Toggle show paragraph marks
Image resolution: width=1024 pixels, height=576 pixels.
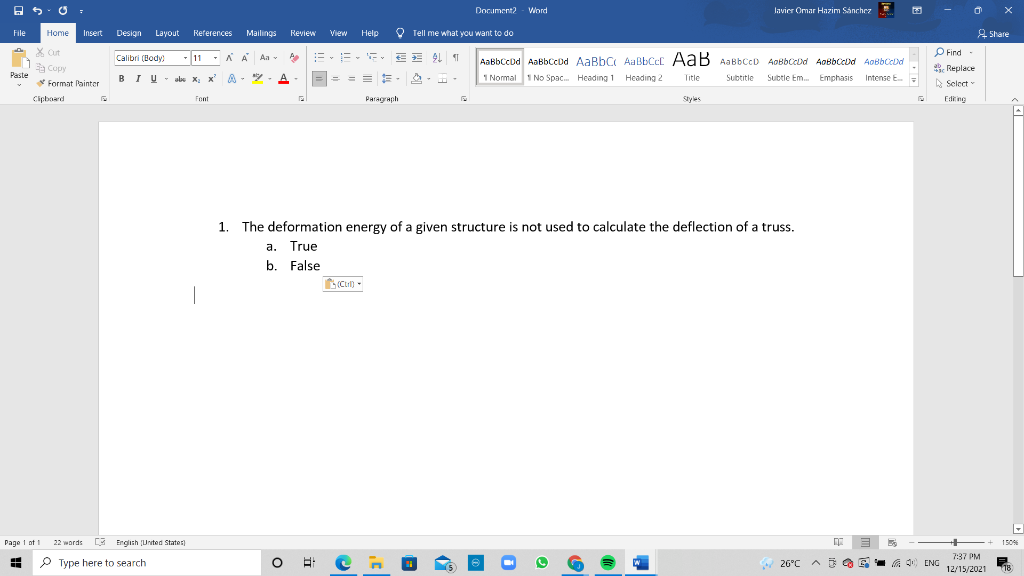pos(456,58)
